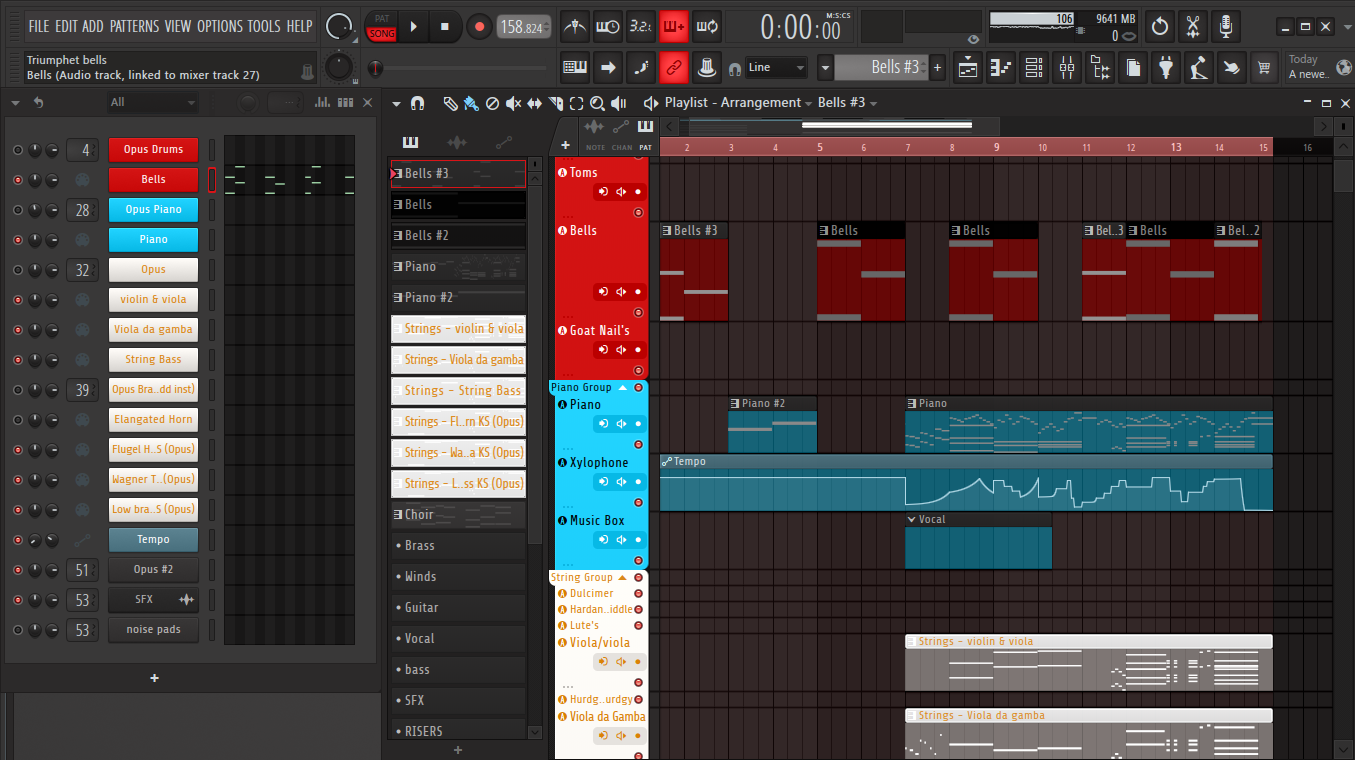1355x760 pixels.
Task: Open the Browser view
Action: pyautogui.click(x=1100, y=67)
